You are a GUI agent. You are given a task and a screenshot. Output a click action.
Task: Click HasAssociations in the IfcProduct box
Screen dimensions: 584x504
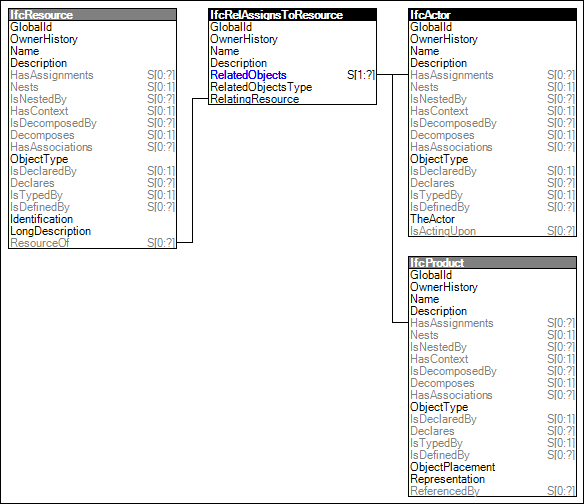tap(451, 395)
